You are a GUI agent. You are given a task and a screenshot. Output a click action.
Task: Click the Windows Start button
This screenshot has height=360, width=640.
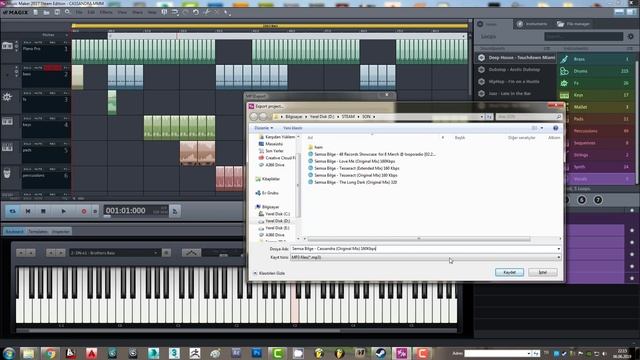click(x=8, y=353)
